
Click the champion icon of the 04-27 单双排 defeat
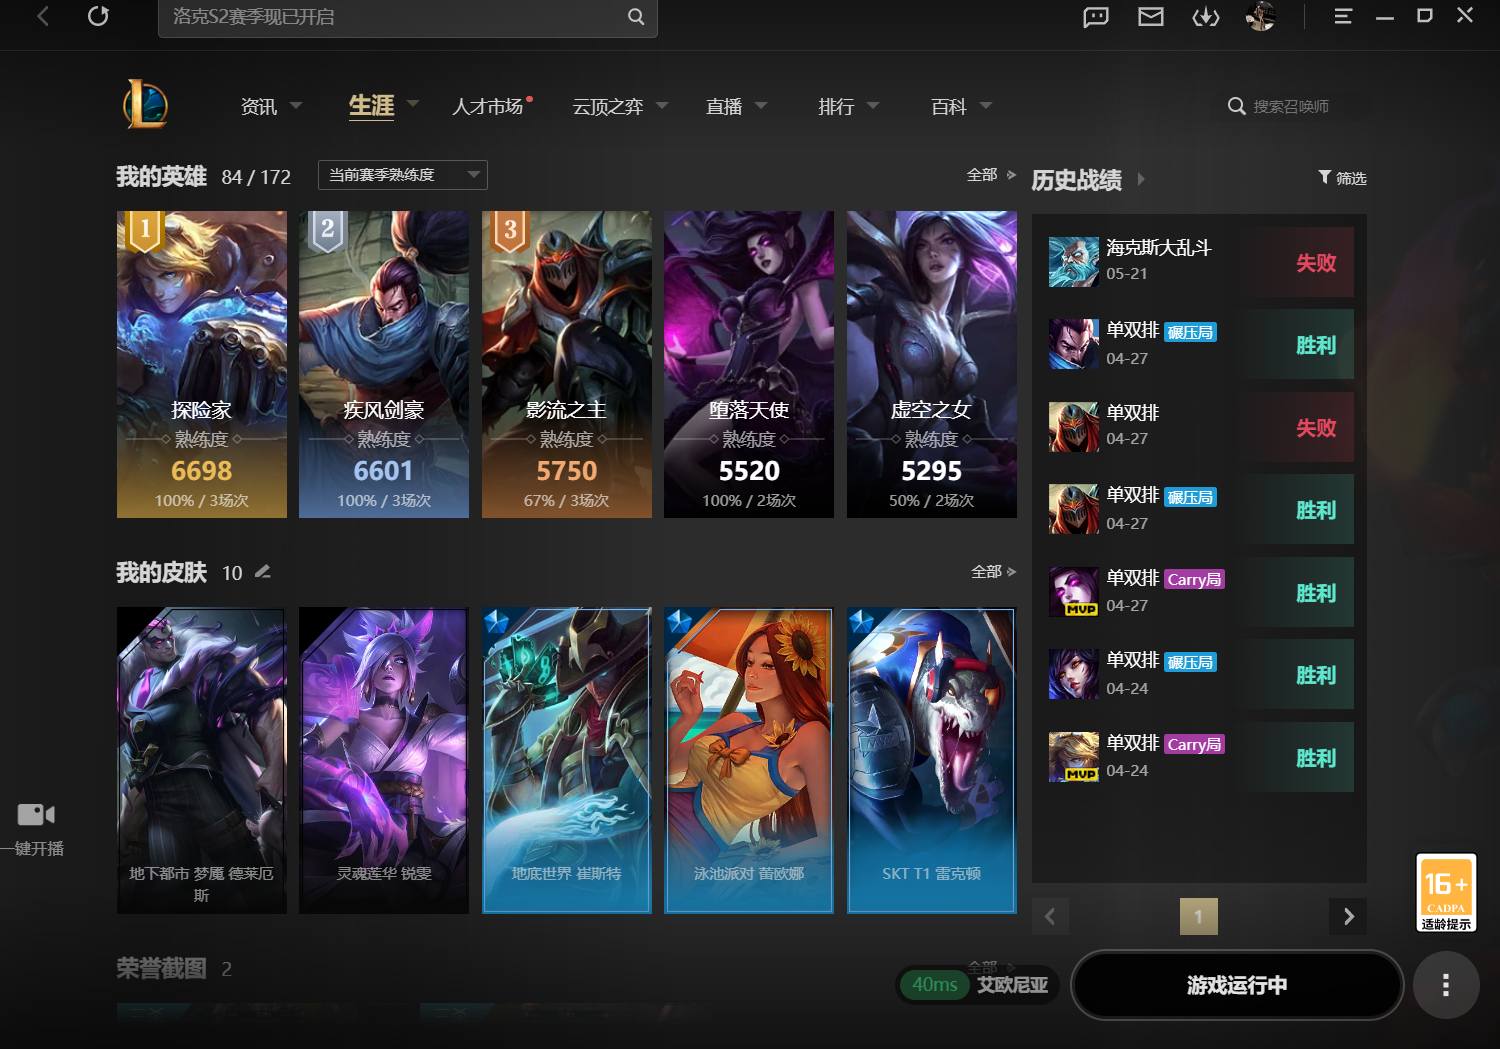(x=1074, y=427)
